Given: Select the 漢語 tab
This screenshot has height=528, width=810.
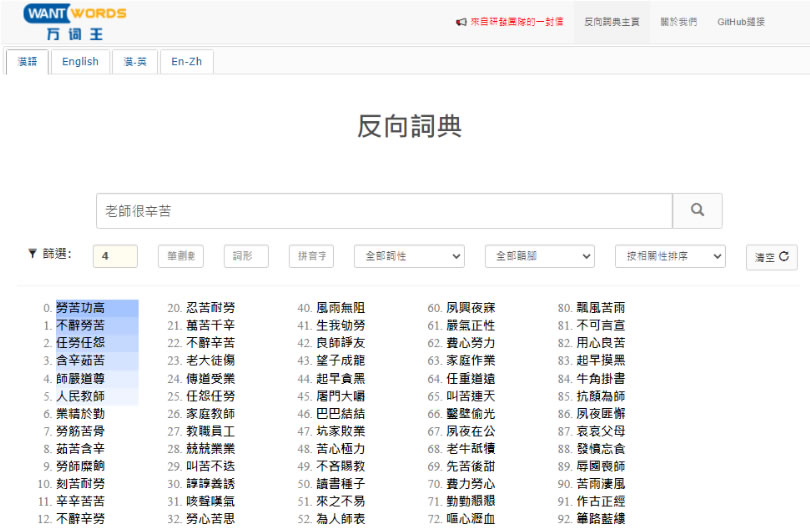Looking at the screenshot, I should [27, 61].
